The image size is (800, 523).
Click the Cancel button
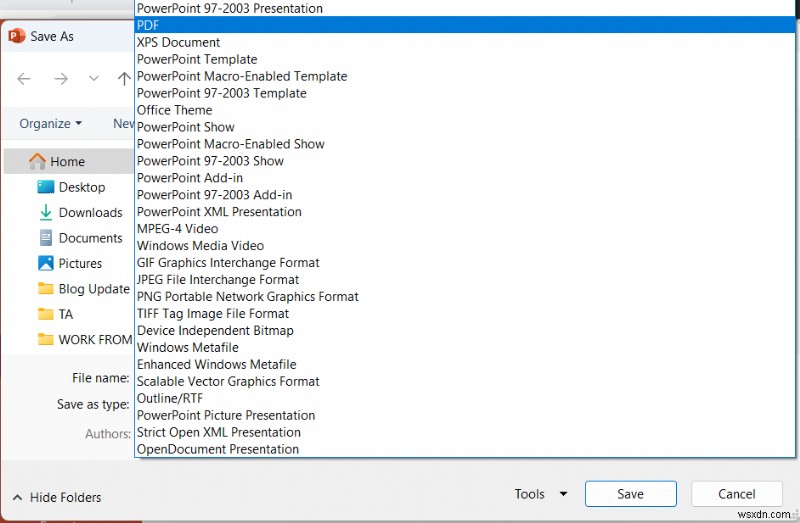(x=736, y=494)
